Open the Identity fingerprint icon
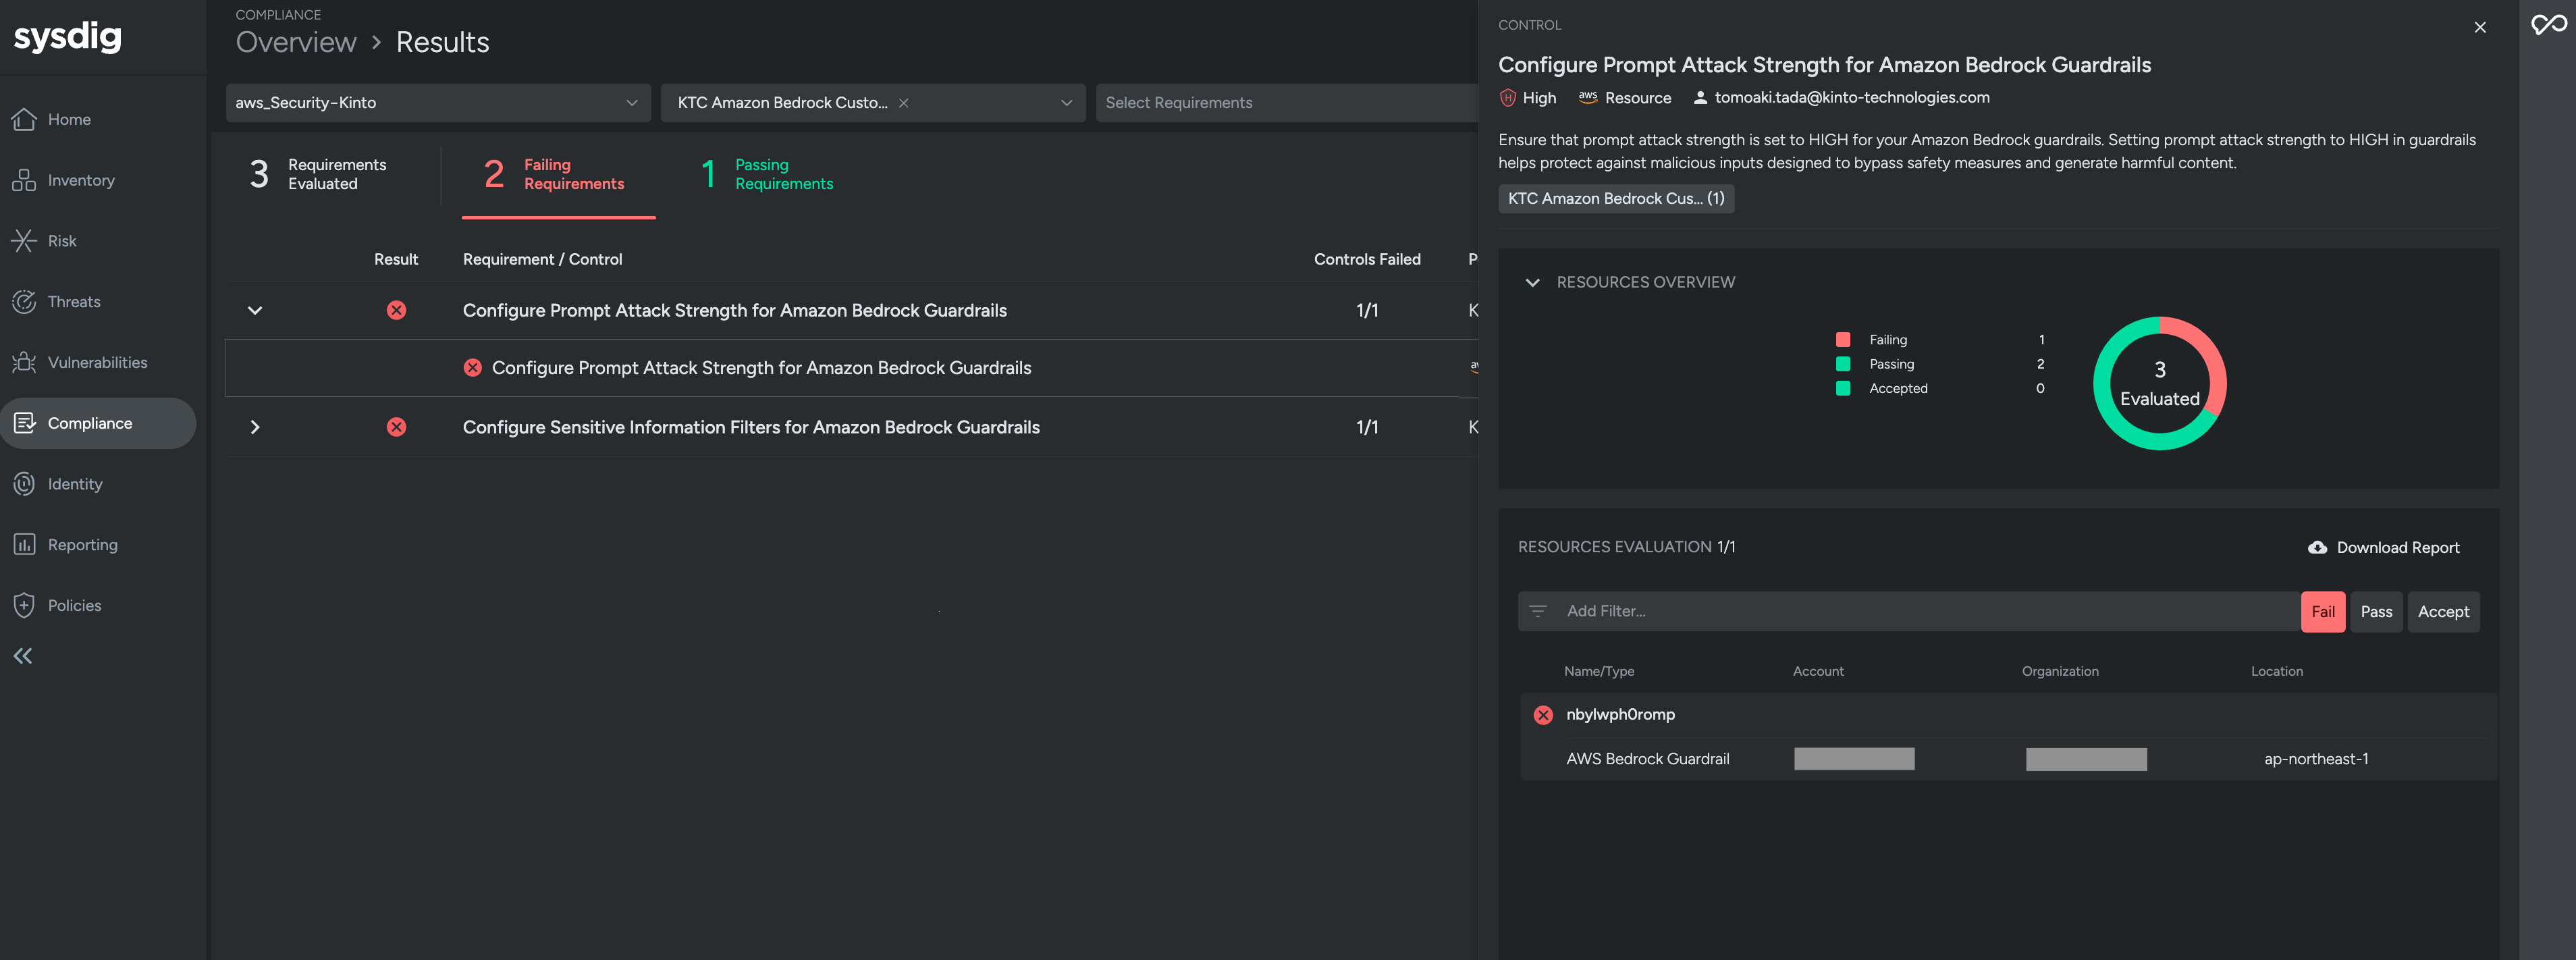 [24, 484]
